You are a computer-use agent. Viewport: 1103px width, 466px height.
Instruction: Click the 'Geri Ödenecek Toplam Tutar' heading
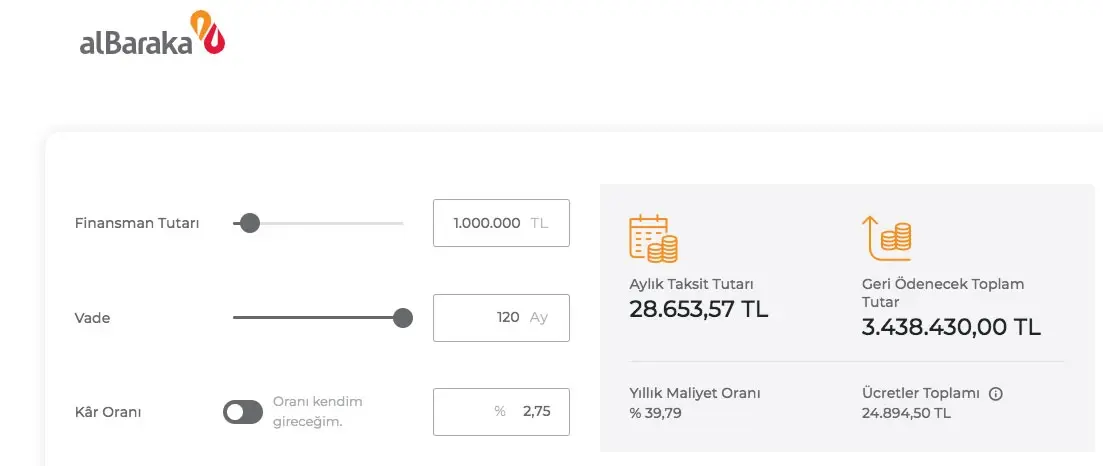942,292
